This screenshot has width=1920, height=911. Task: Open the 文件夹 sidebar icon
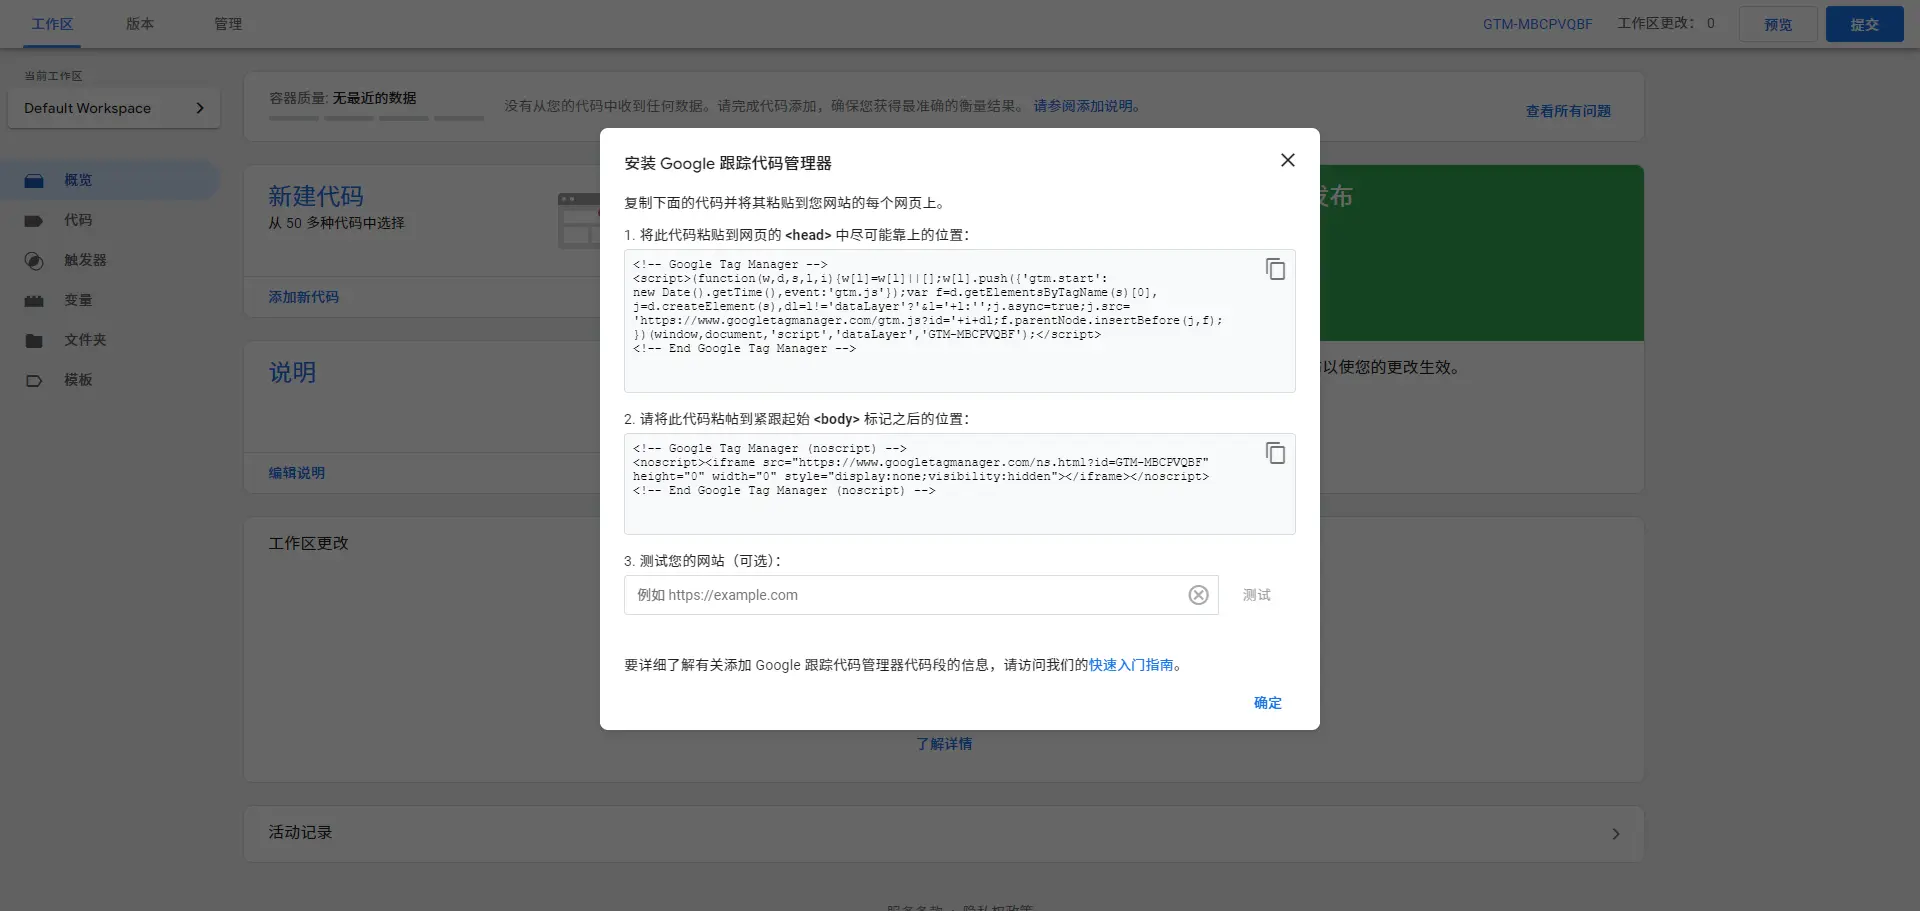coord(34,340)
